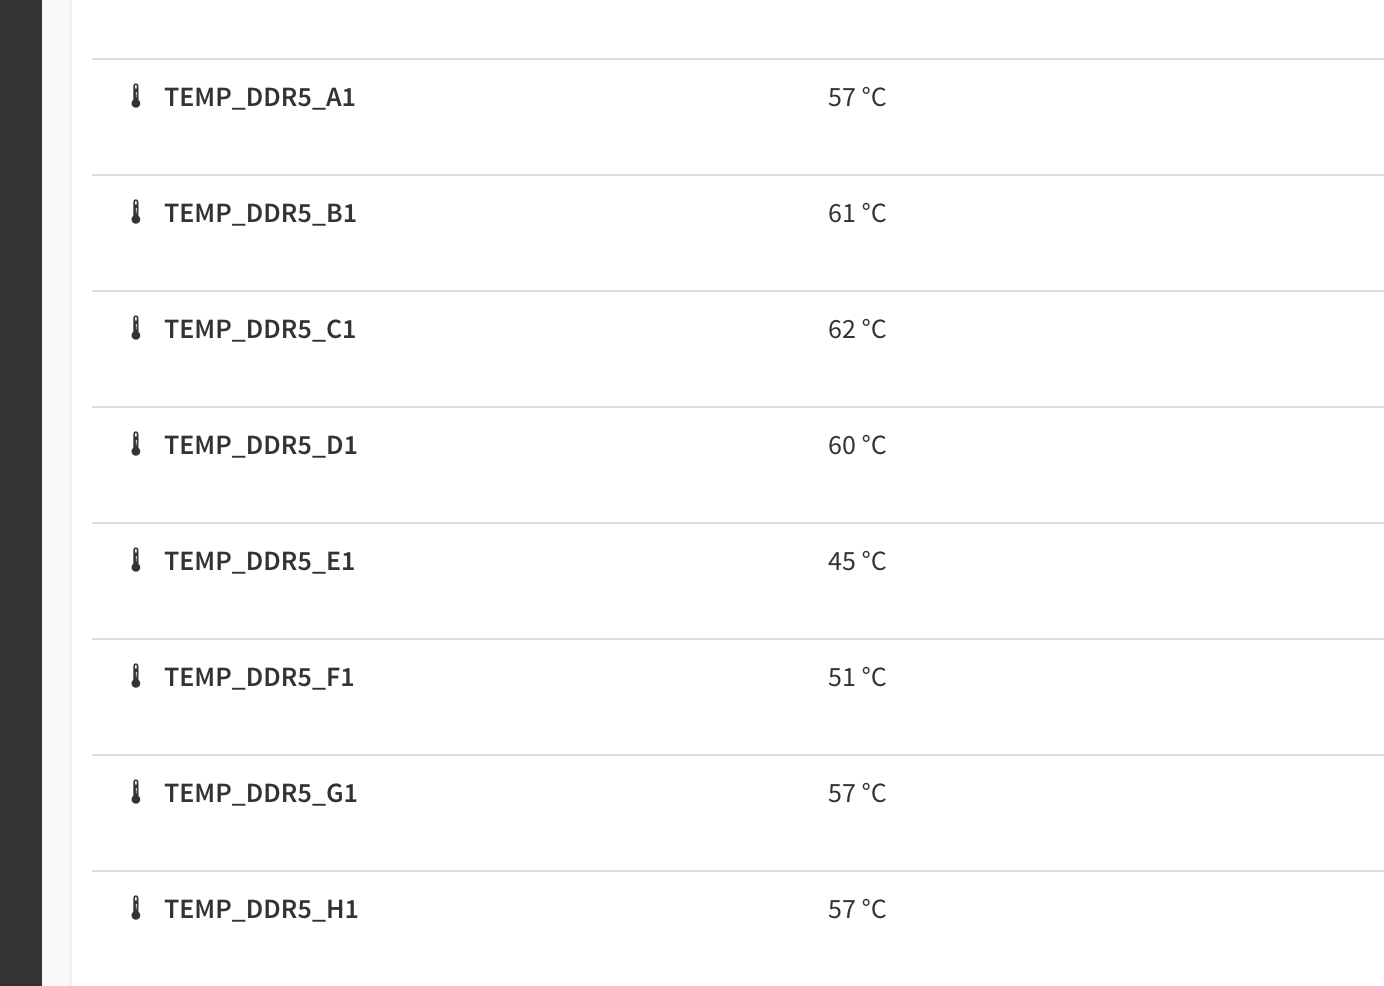This screenshot has height=986, width=1384.
Task: Click the 62 °C reading for DDR5 C1
Action: (x=857, y=329)
